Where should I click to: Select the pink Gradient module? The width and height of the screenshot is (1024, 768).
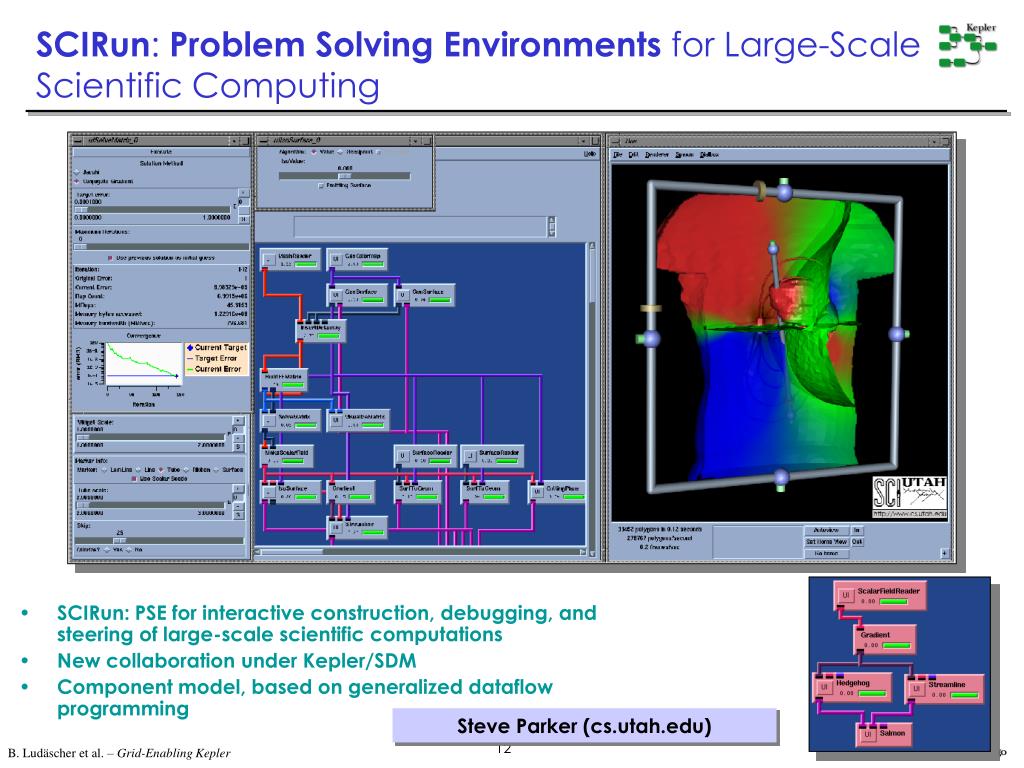886,639
